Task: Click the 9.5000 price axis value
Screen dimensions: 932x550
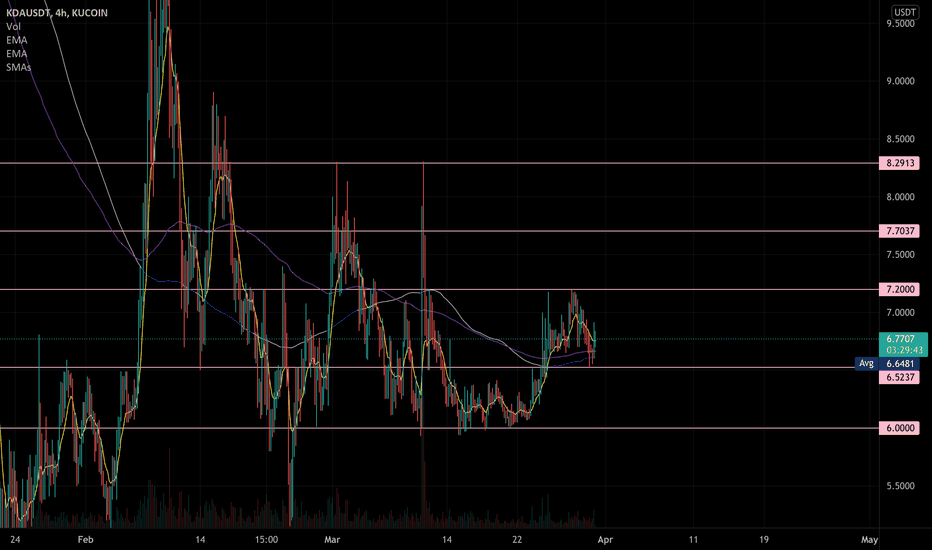Action: point(900,24)
